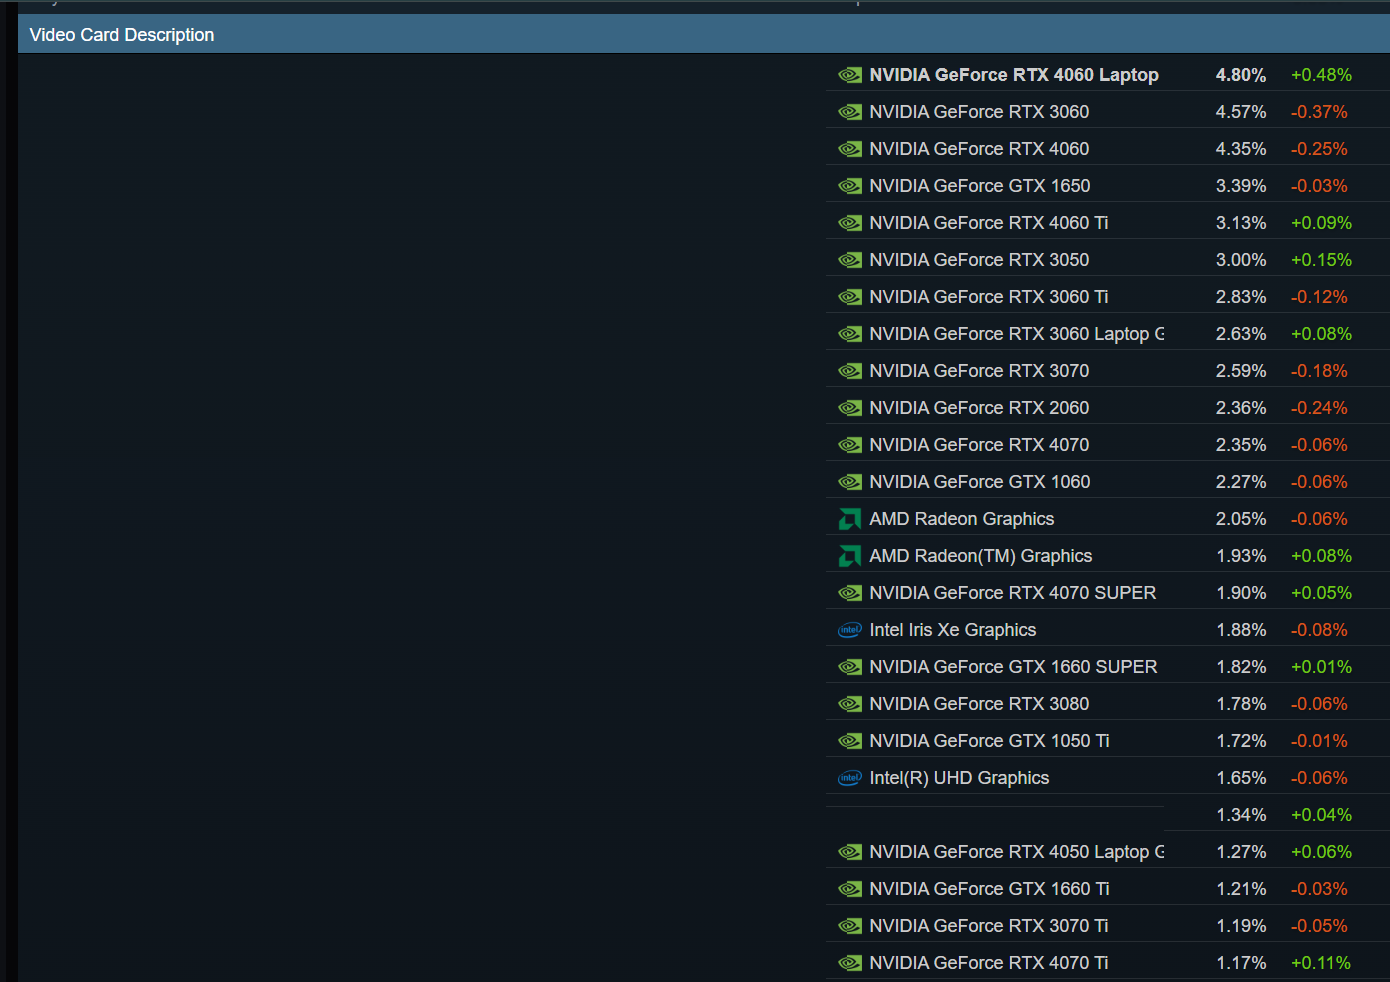1390x982 pixels.
Task: Select the RTX 3060 Laptop G name
Action: [x=1017, y=334]
